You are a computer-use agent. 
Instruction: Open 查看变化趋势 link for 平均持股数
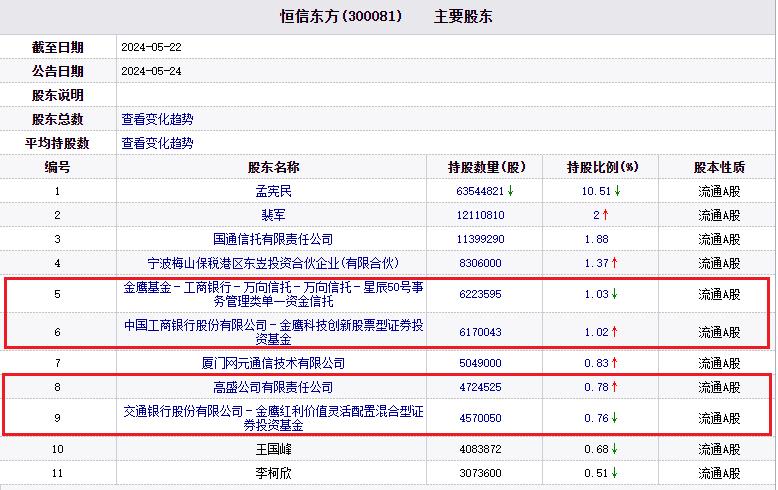[x=157, y=143]
